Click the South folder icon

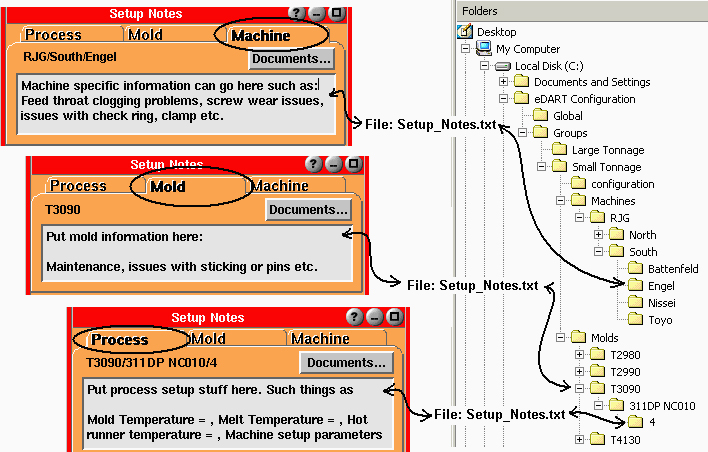click(616, 252)
